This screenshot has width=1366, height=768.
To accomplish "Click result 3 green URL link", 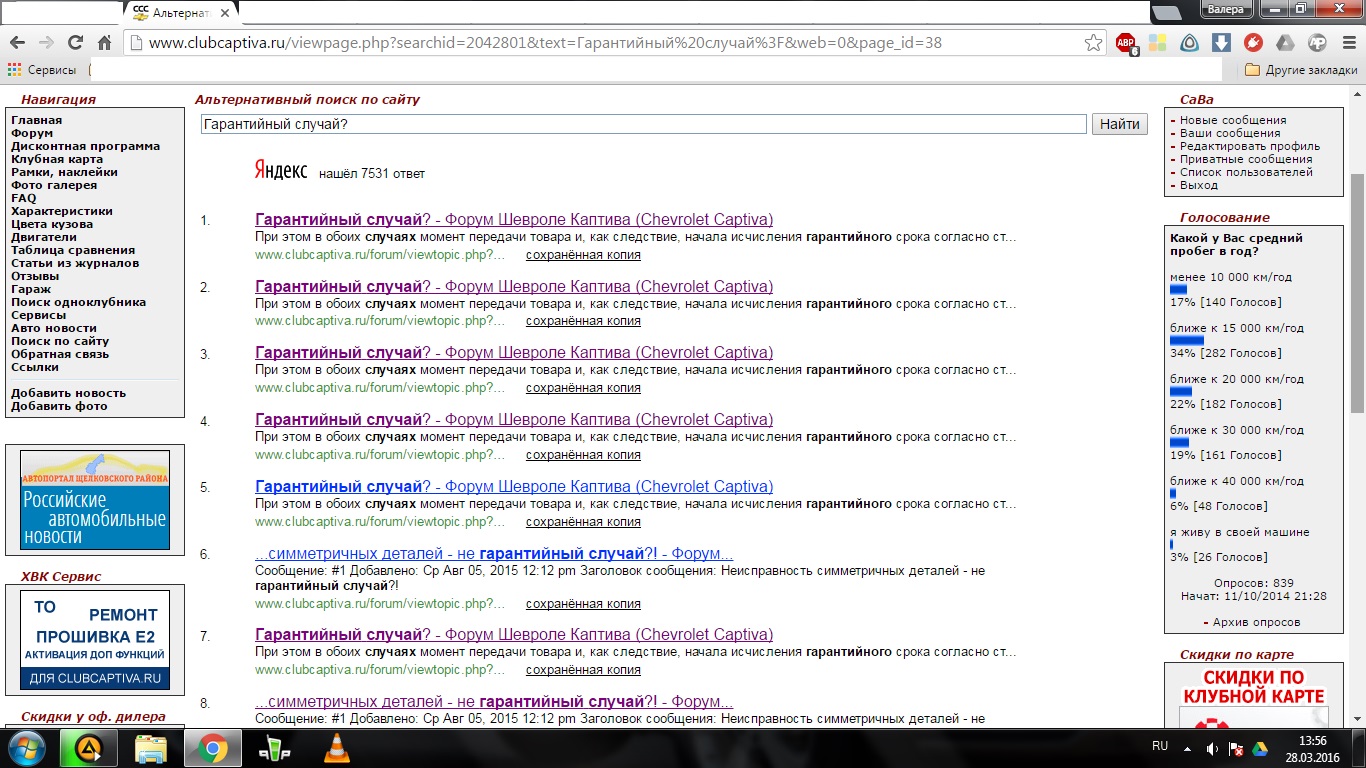I will pyautogui.click(x=380, y=387).
